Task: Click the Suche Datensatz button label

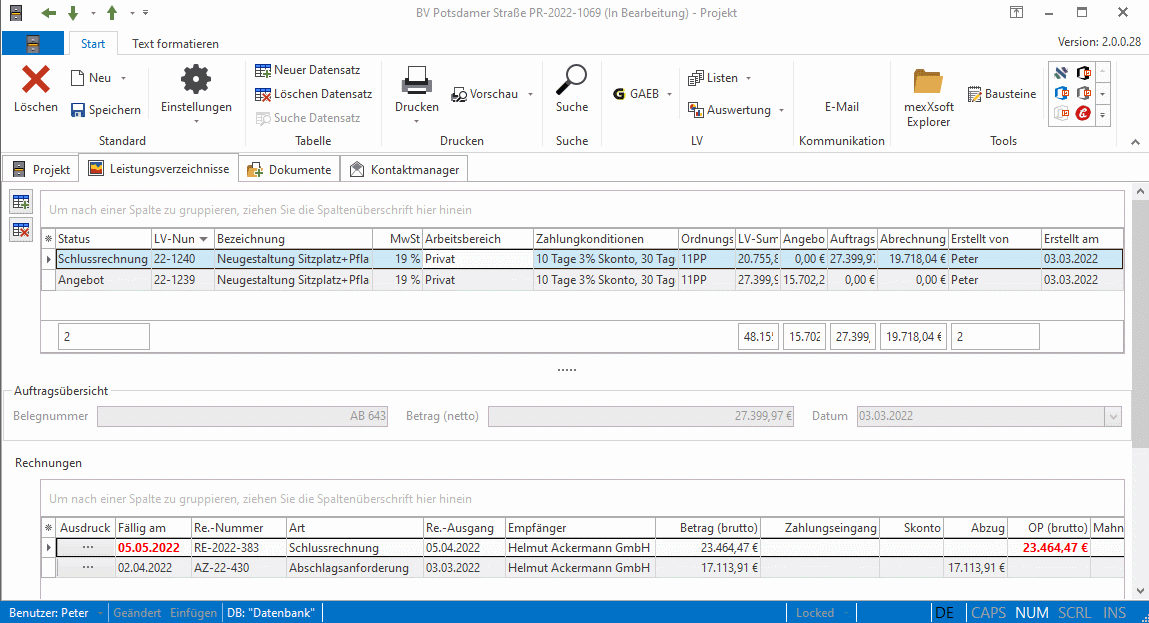Action: [x=317, y=118]
